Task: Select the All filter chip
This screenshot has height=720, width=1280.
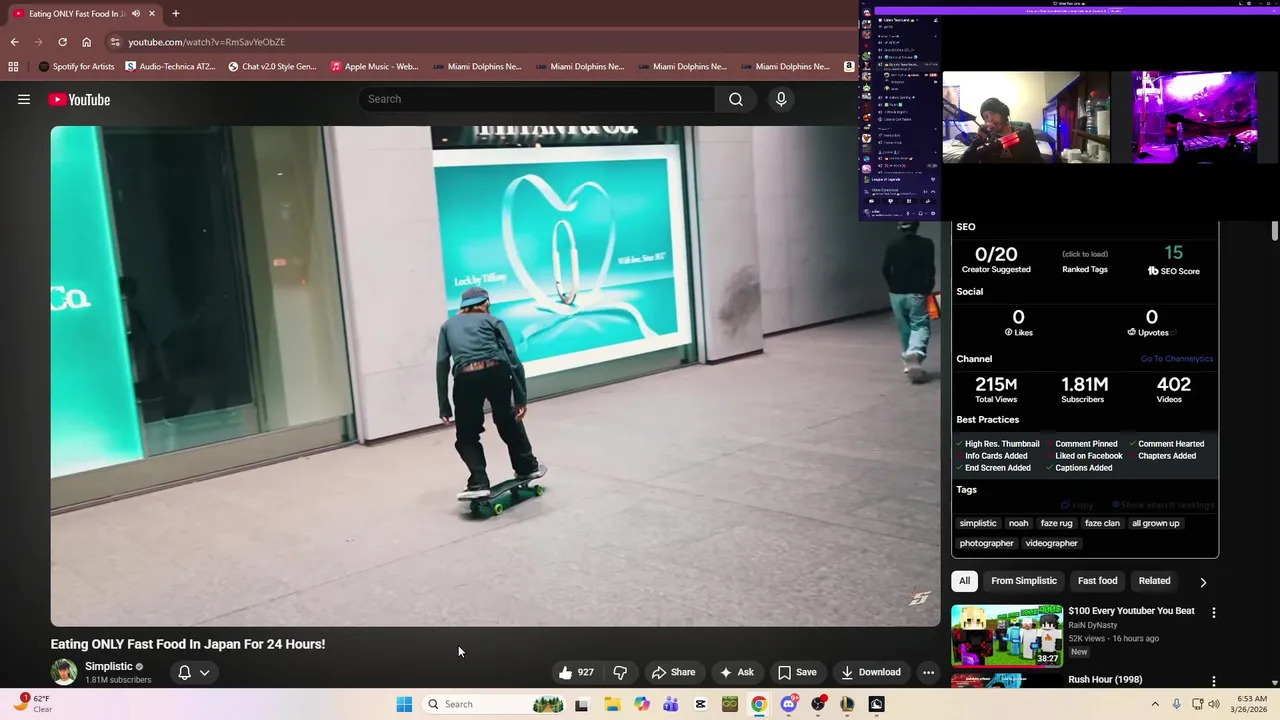Action: pos(964,581)
